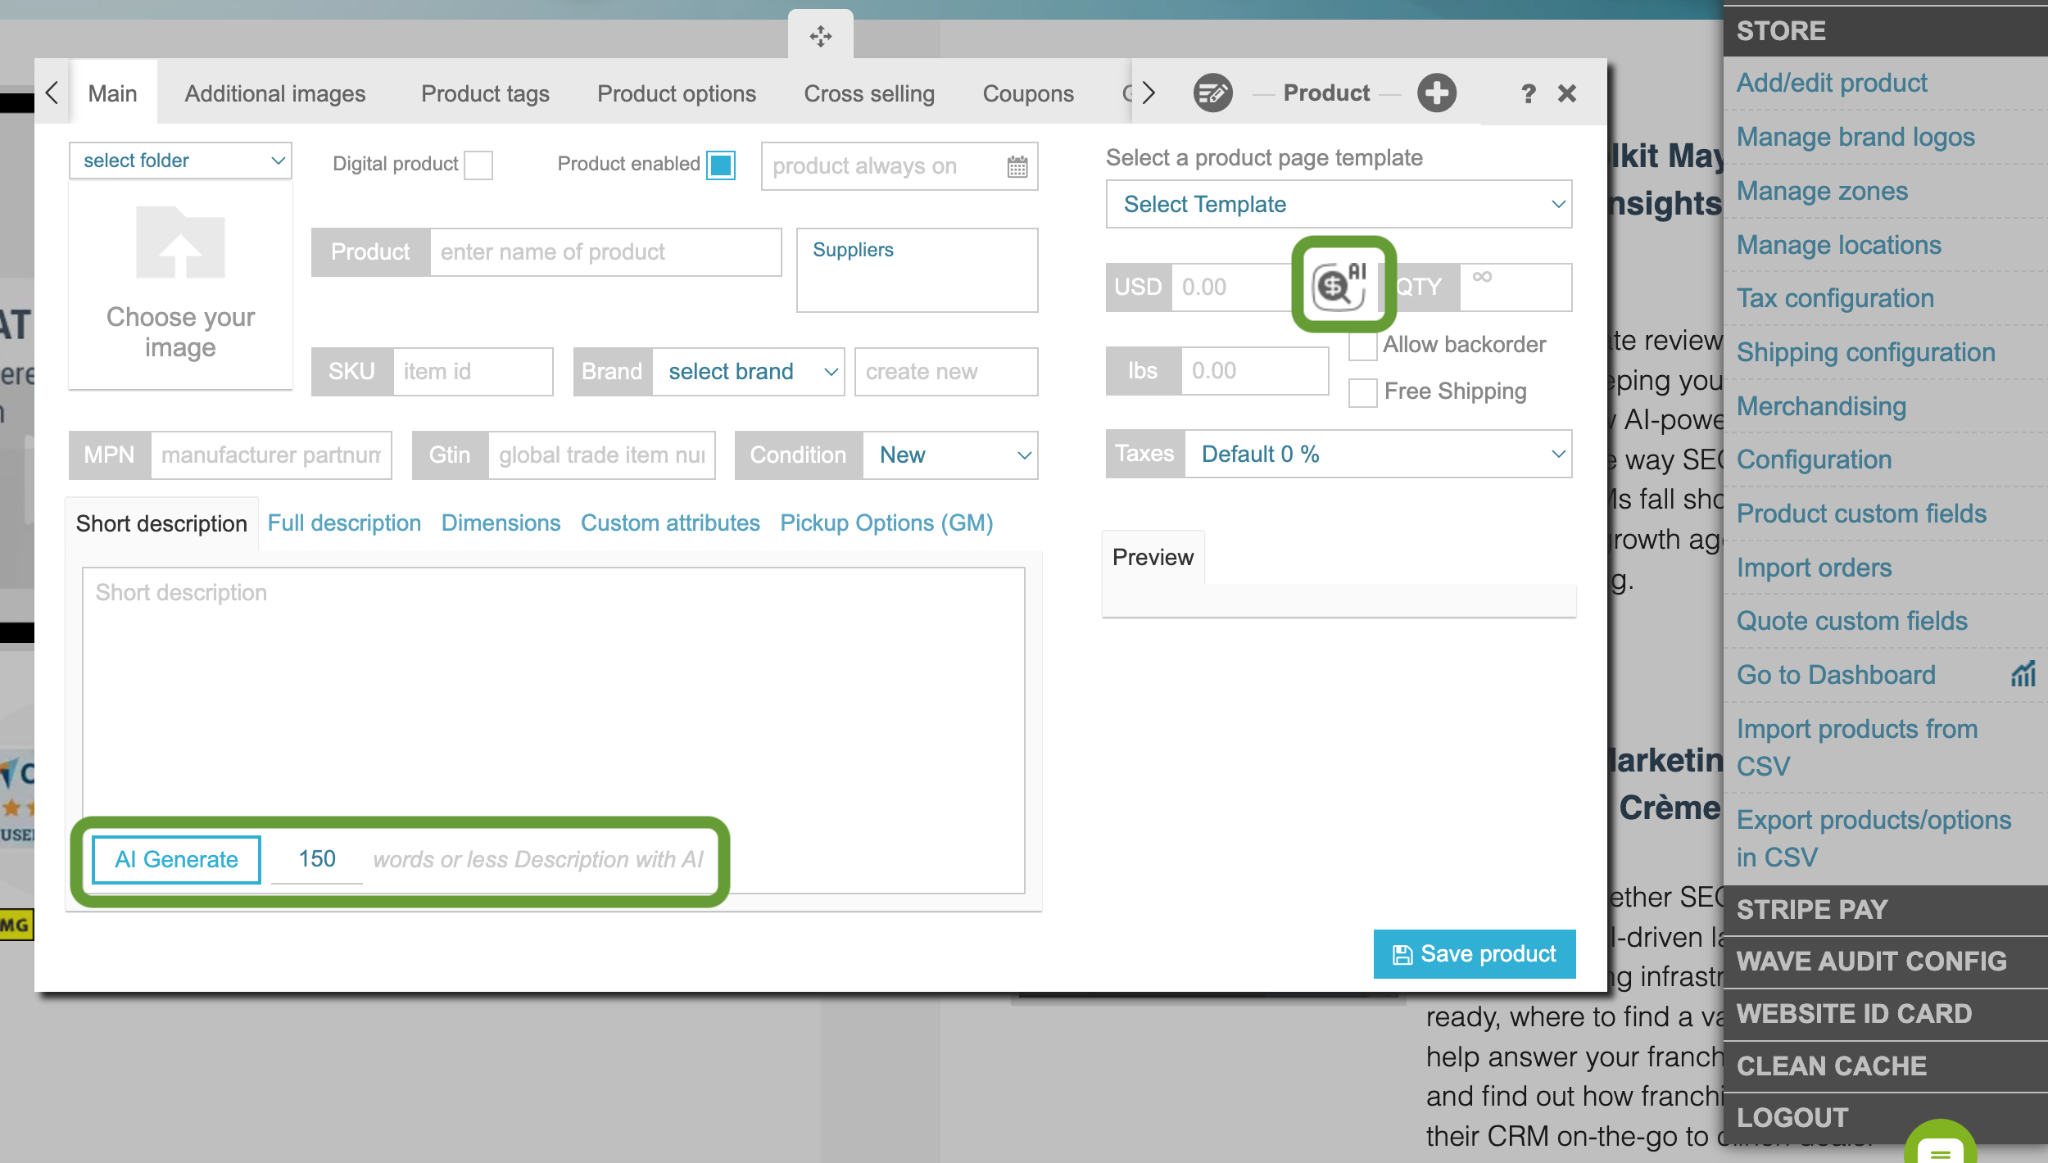Open the Select Template dropdown
The width and height of the screenshot is (2048, 1163).
pyautogui.click(x=1338, y=204)
